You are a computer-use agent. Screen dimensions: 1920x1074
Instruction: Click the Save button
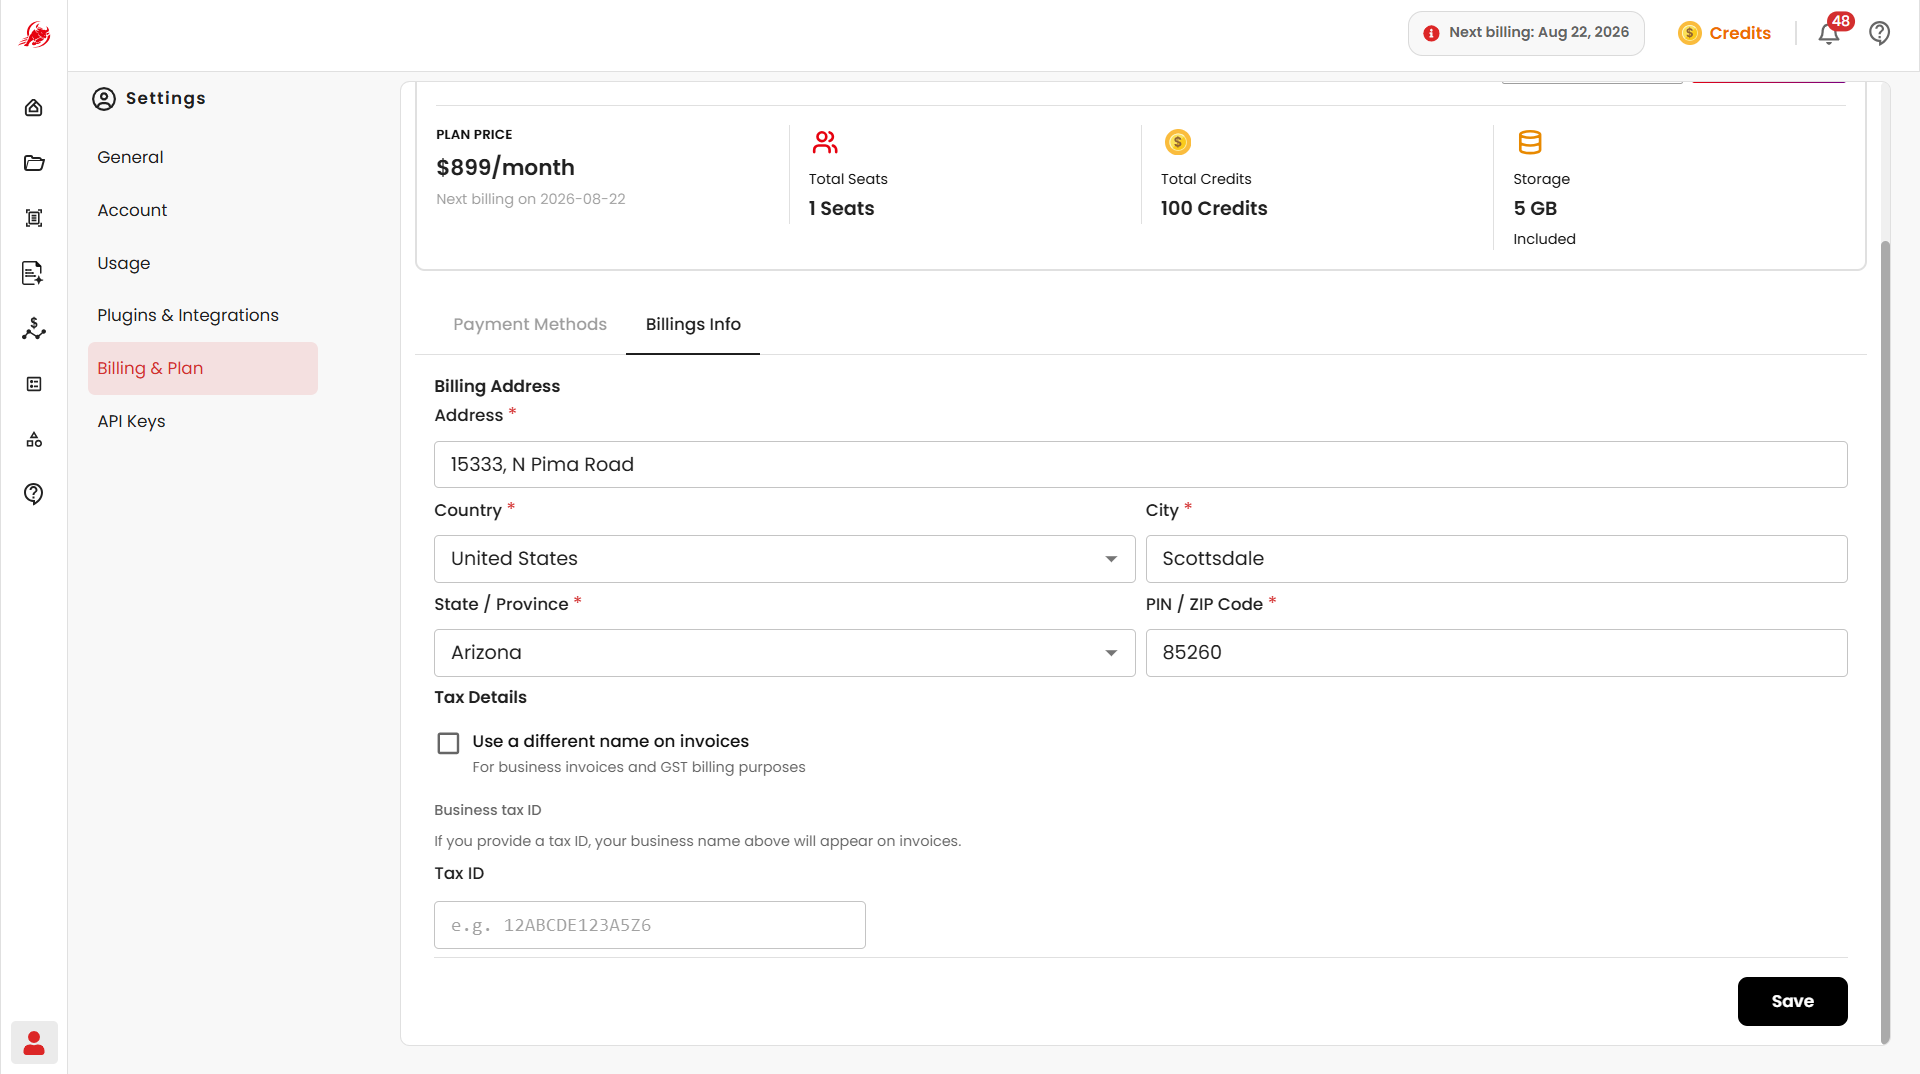tap(1792, 1001)
